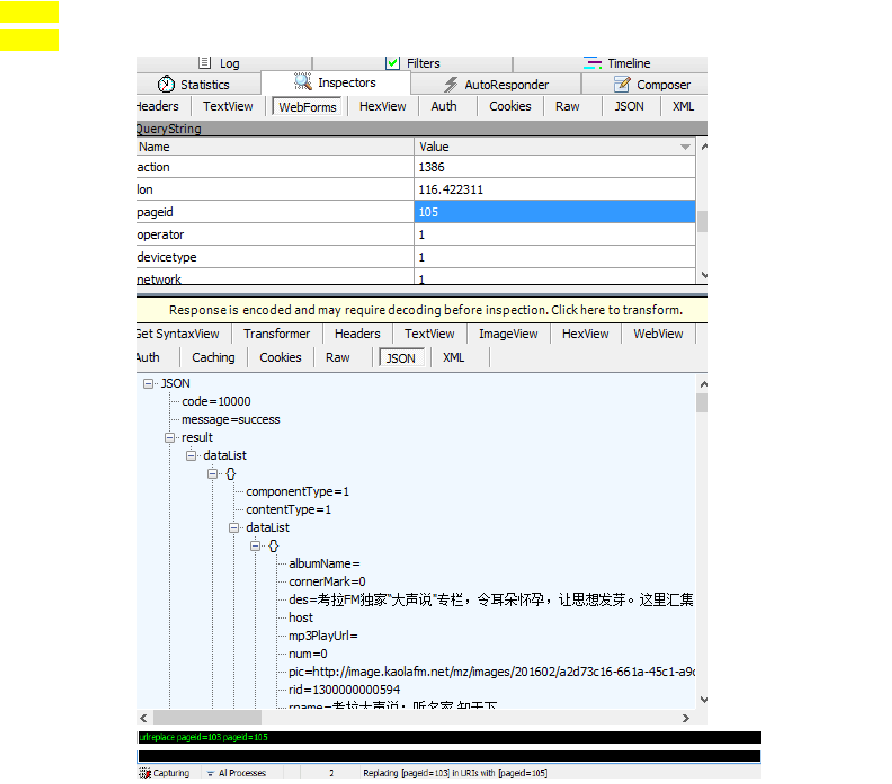Select the Inspectors tab

coord(335,82)
